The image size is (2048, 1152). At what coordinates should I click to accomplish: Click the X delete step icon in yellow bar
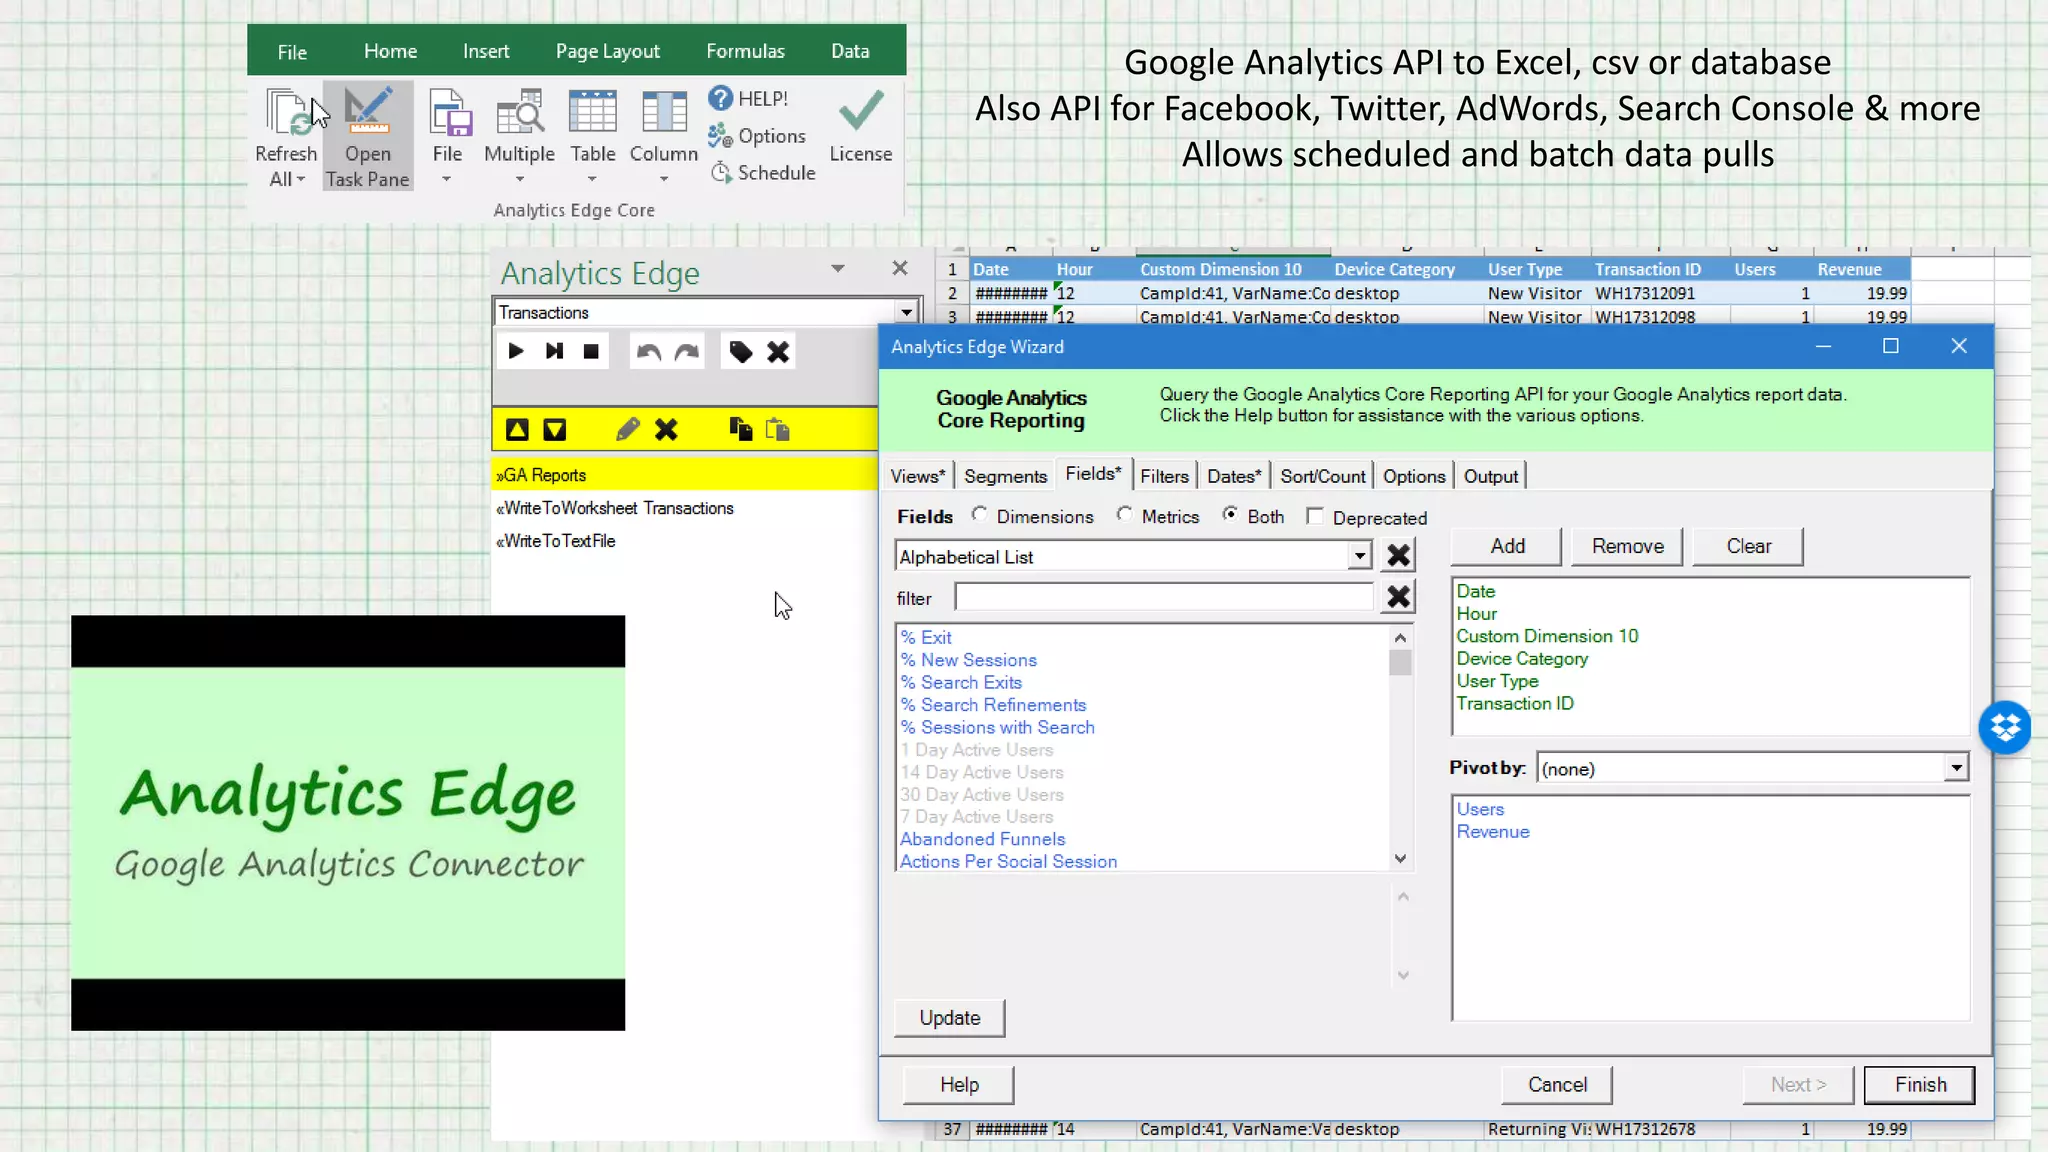[x=666, y=430]
